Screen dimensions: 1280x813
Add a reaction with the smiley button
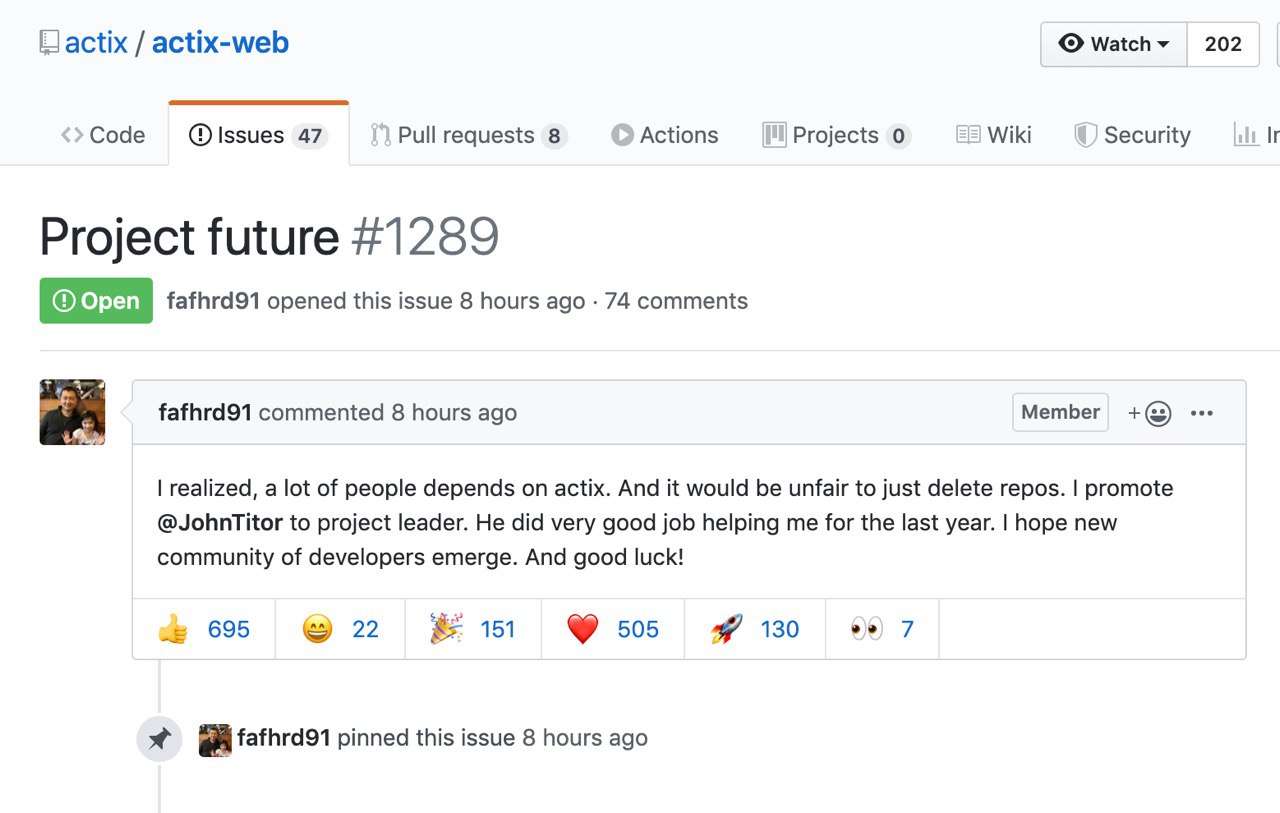(x=1150, y=413)
